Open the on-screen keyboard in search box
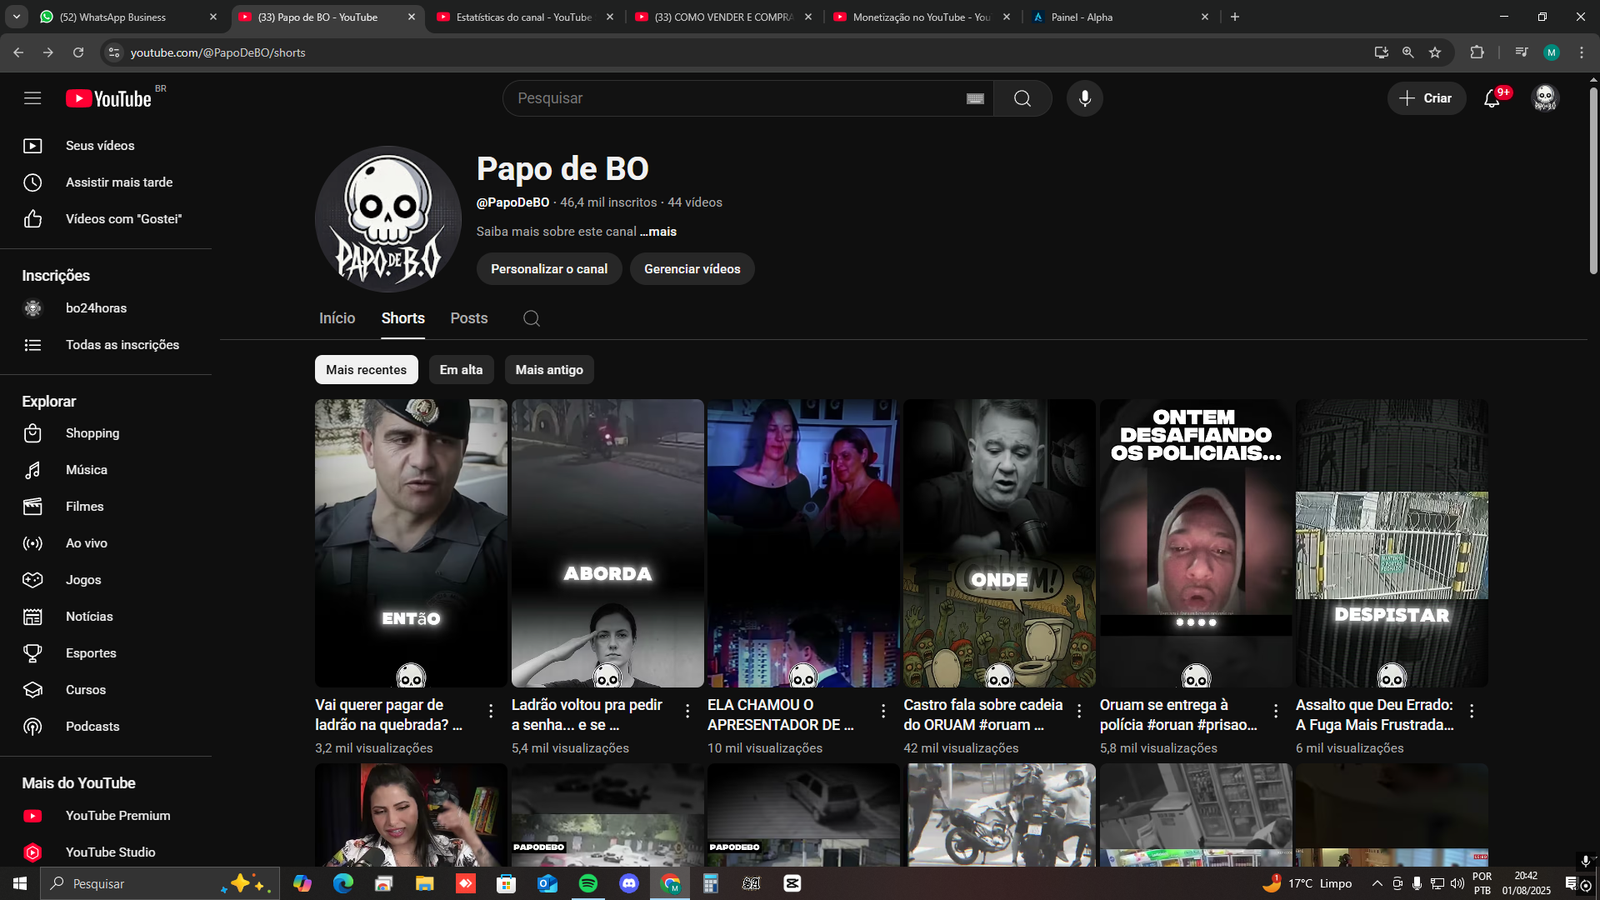The width and height of the screenshot is (1600, 900). point(975,98)
